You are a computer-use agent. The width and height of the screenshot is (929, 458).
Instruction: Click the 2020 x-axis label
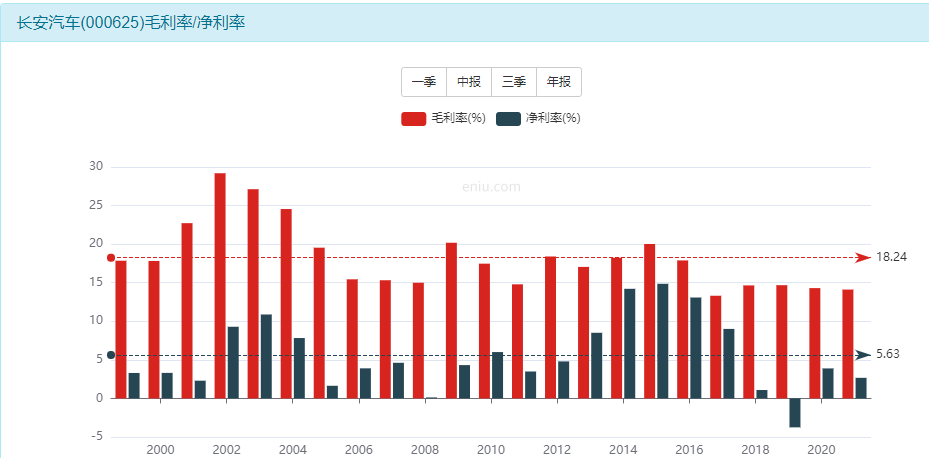[x=822, y=450]
